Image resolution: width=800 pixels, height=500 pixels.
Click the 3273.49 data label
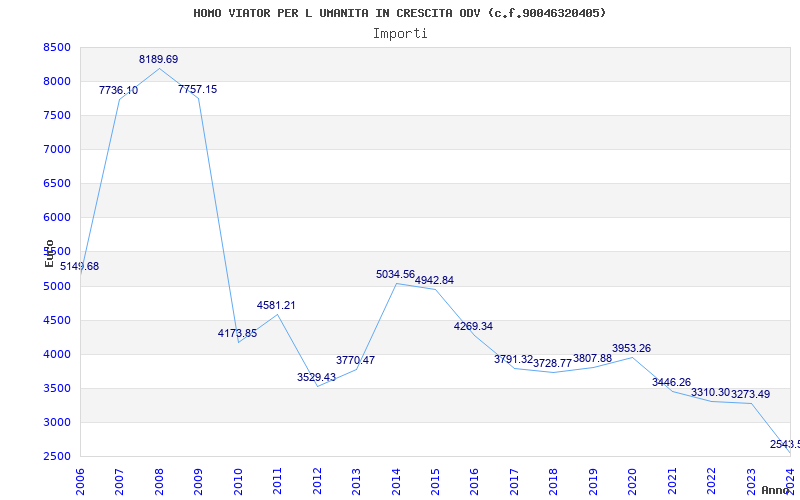pyautogui.click(x=751, y=394)
